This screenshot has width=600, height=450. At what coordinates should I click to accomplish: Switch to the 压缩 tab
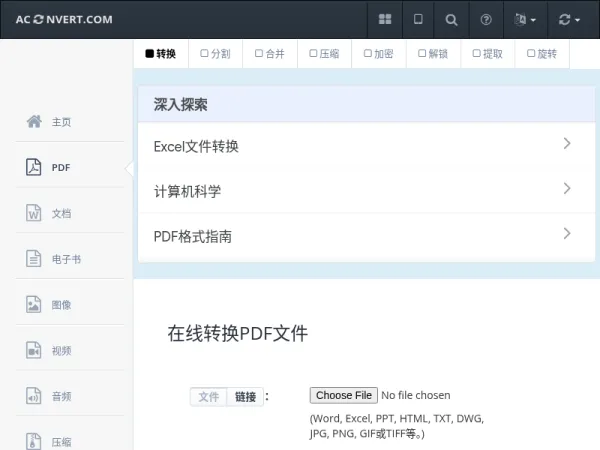coord(324,54)
